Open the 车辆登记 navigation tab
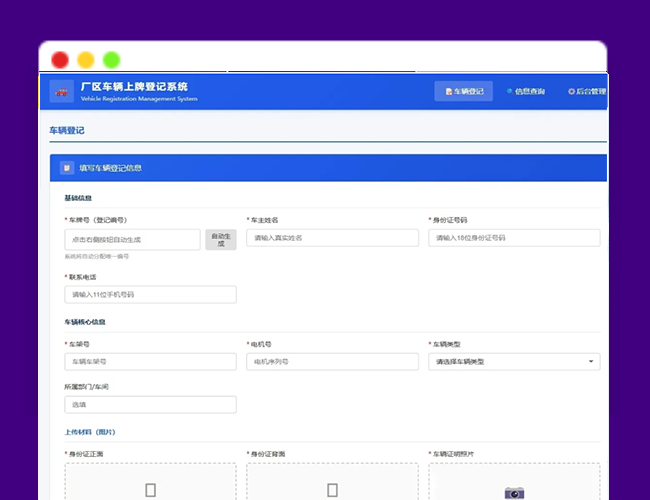The height and width of the screenshot is (500, 650). pos(463,91)
